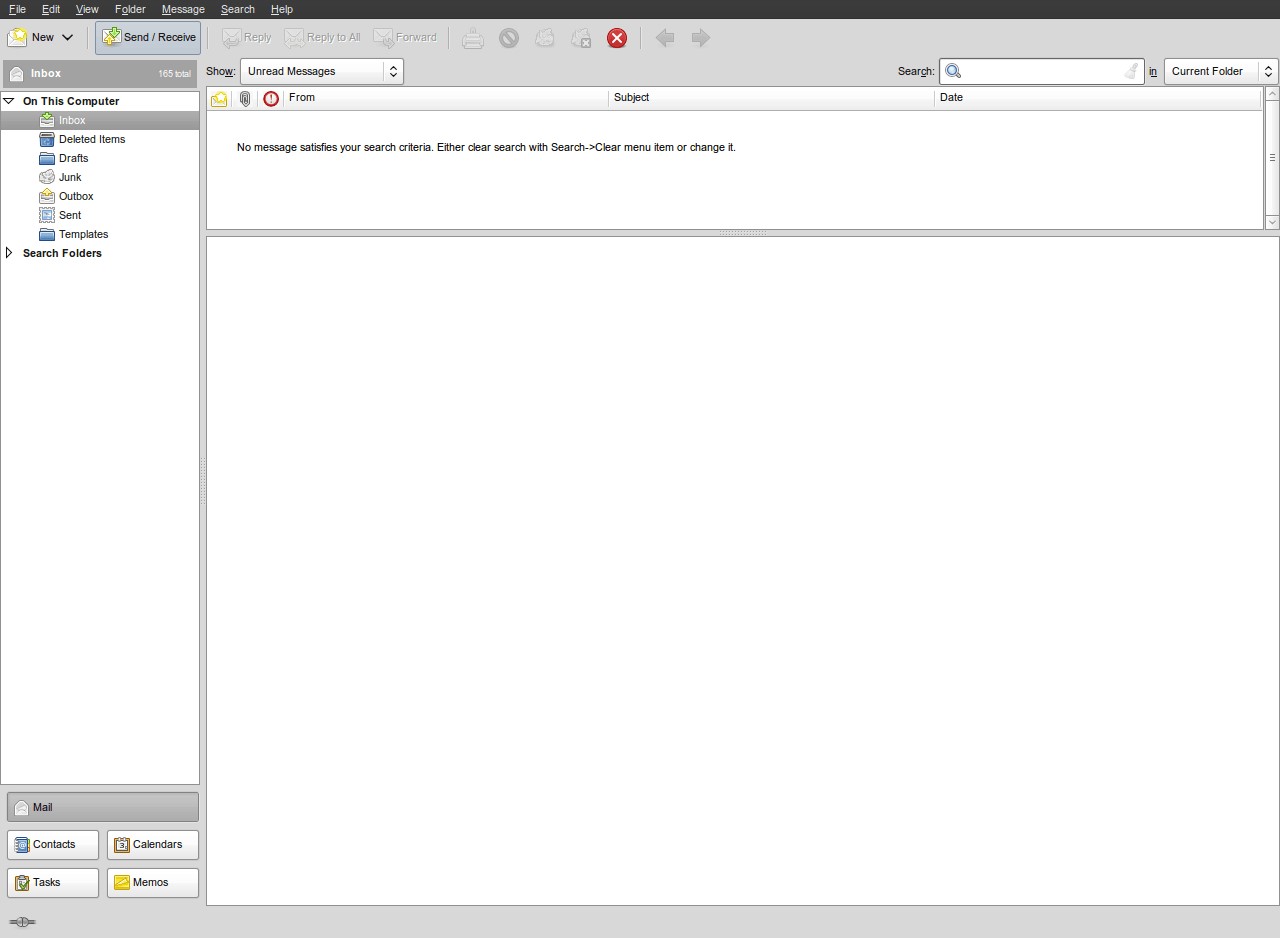Open the Message menu
Viewport: 1280px width, 938px height.
(x=183, y=9)
